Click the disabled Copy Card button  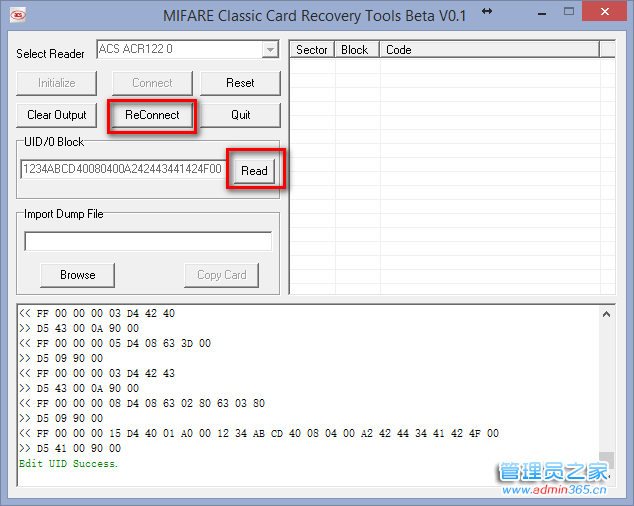(222, 275)
